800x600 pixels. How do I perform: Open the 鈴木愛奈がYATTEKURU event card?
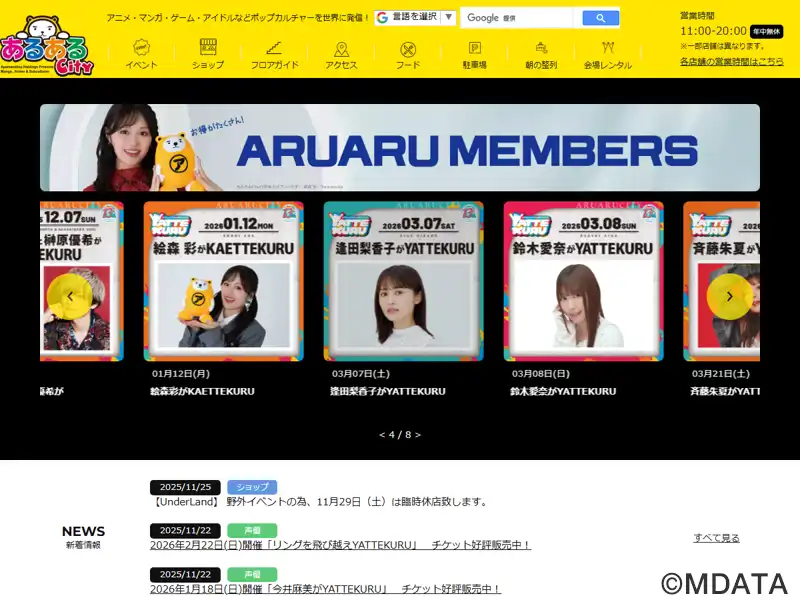point(583,281)
